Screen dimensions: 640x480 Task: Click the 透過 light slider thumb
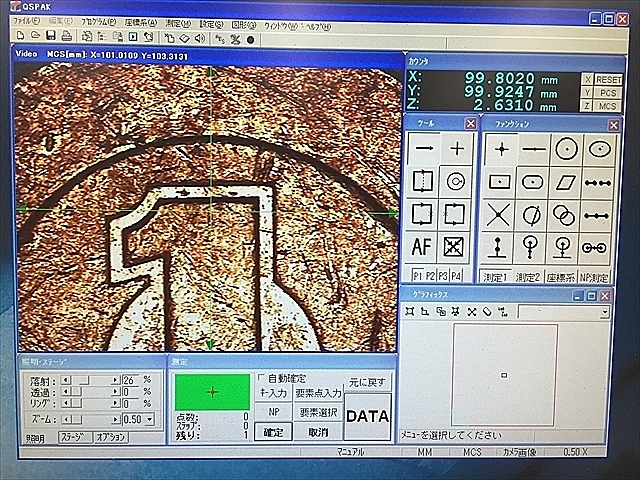coord(76,392)
